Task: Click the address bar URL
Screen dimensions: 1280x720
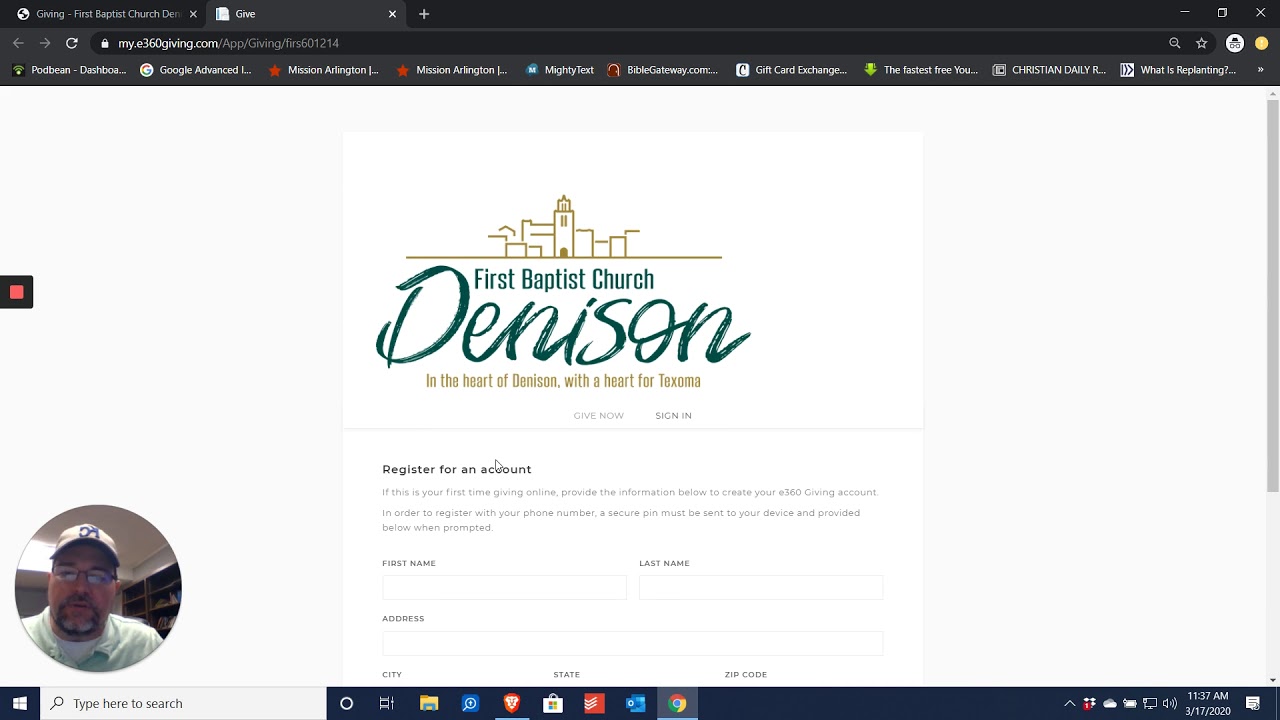Action: pyautogui.click(x=228, y=43)
